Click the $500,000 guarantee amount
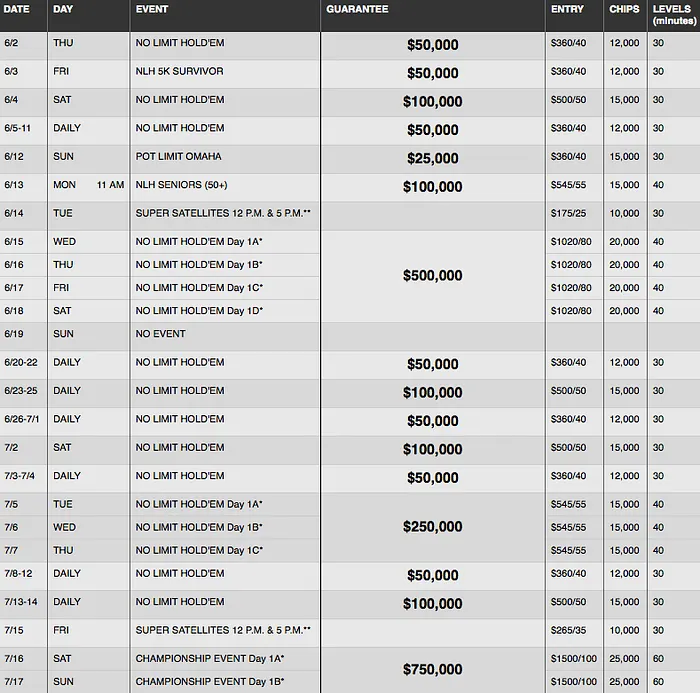 pyautogui.click(x=434, y=276)
